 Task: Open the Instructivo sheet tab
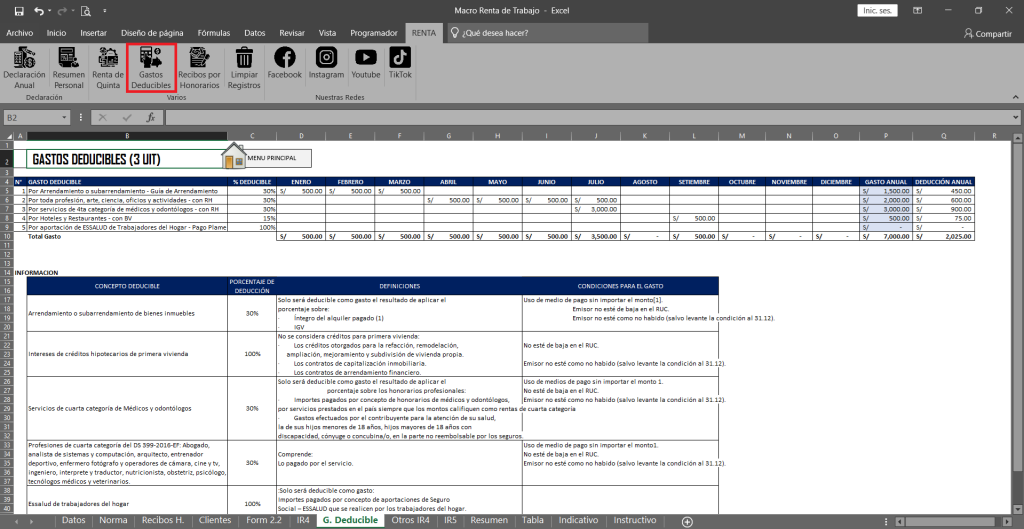coord(635,521)
